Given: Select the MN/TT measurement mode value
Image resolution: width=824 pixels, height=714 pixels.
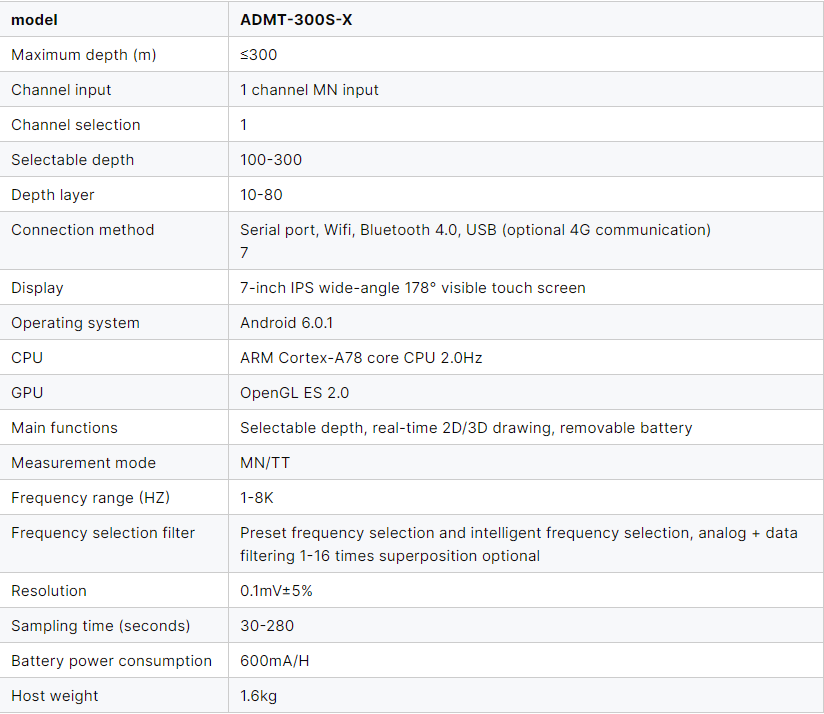Looking at the screenshot, I should click(x=267, y=463).
